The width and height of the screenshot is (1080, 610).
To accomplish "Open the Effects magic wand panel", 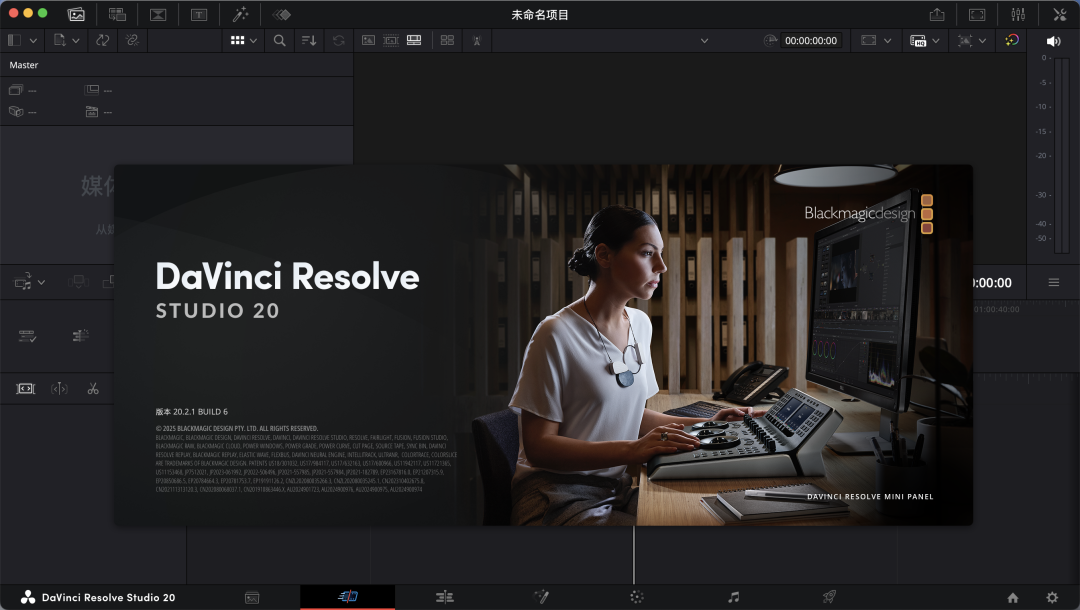I will click(x=241, y=14).
